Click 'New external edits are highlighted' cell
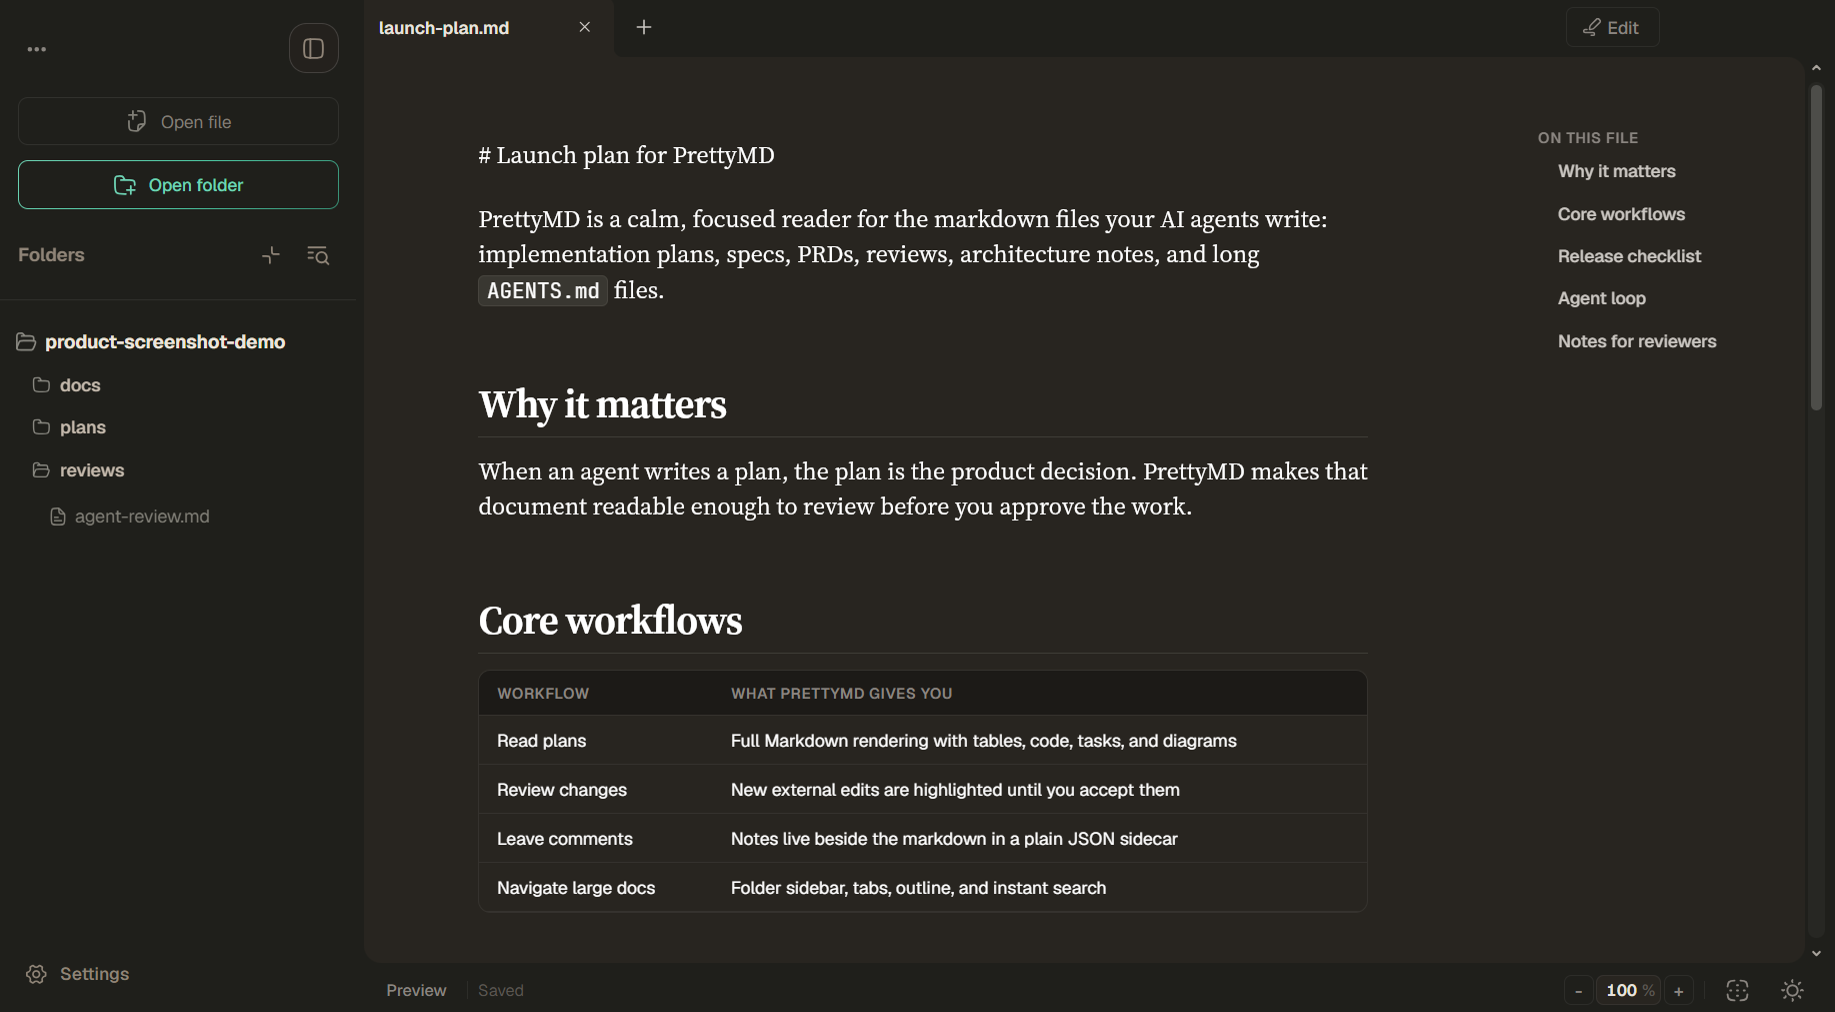Viewport: 1835px width, 1012px height. [x=955, y=790]
